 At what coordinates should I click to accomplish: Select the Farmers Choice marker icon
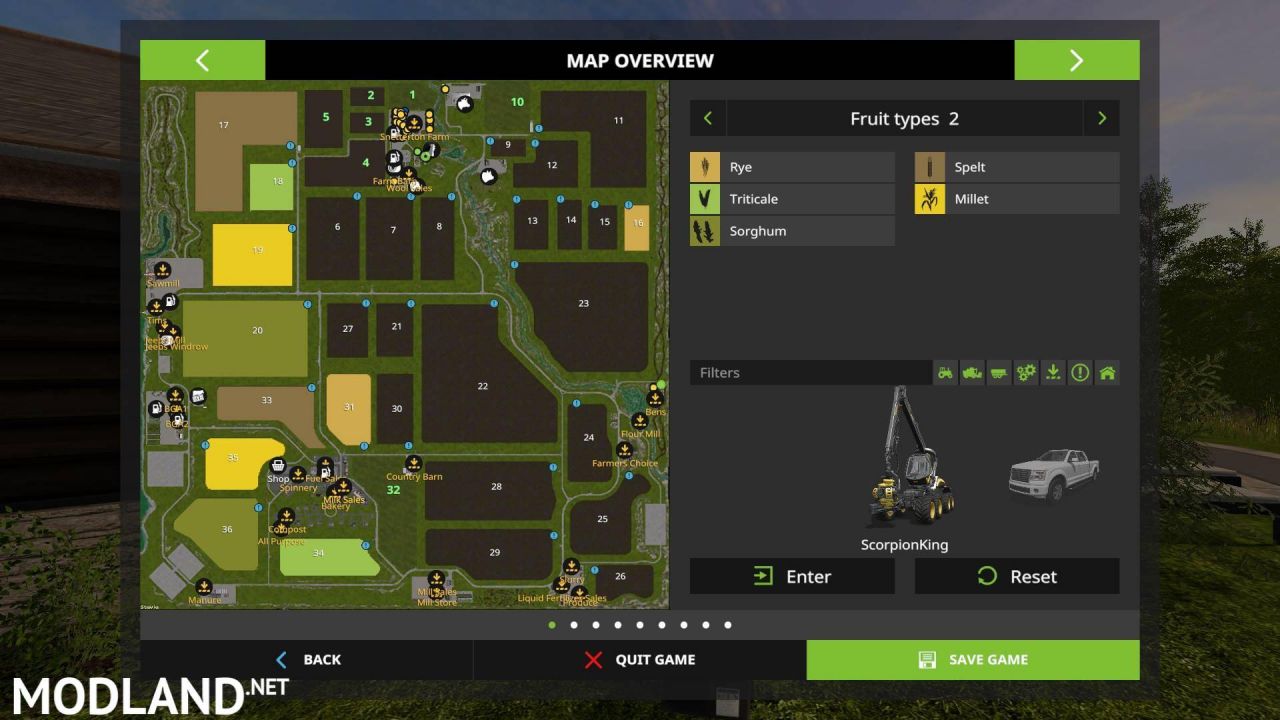click(624, 450)
